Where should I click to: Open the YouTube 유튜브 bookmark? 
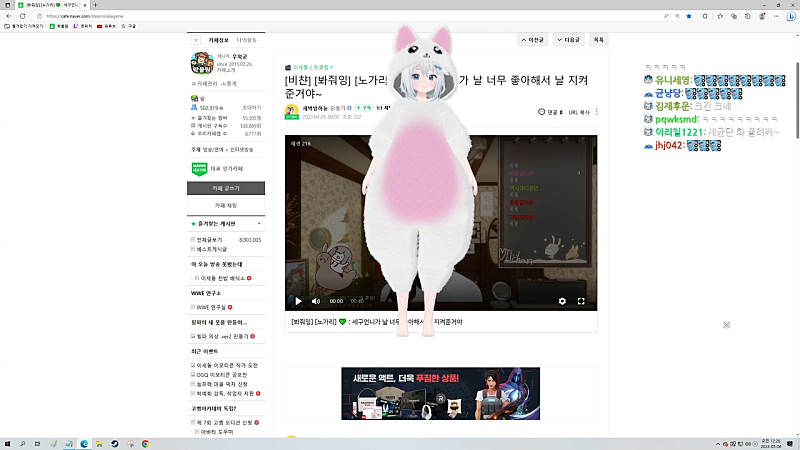pyautogui.click(x=106, y=26)
